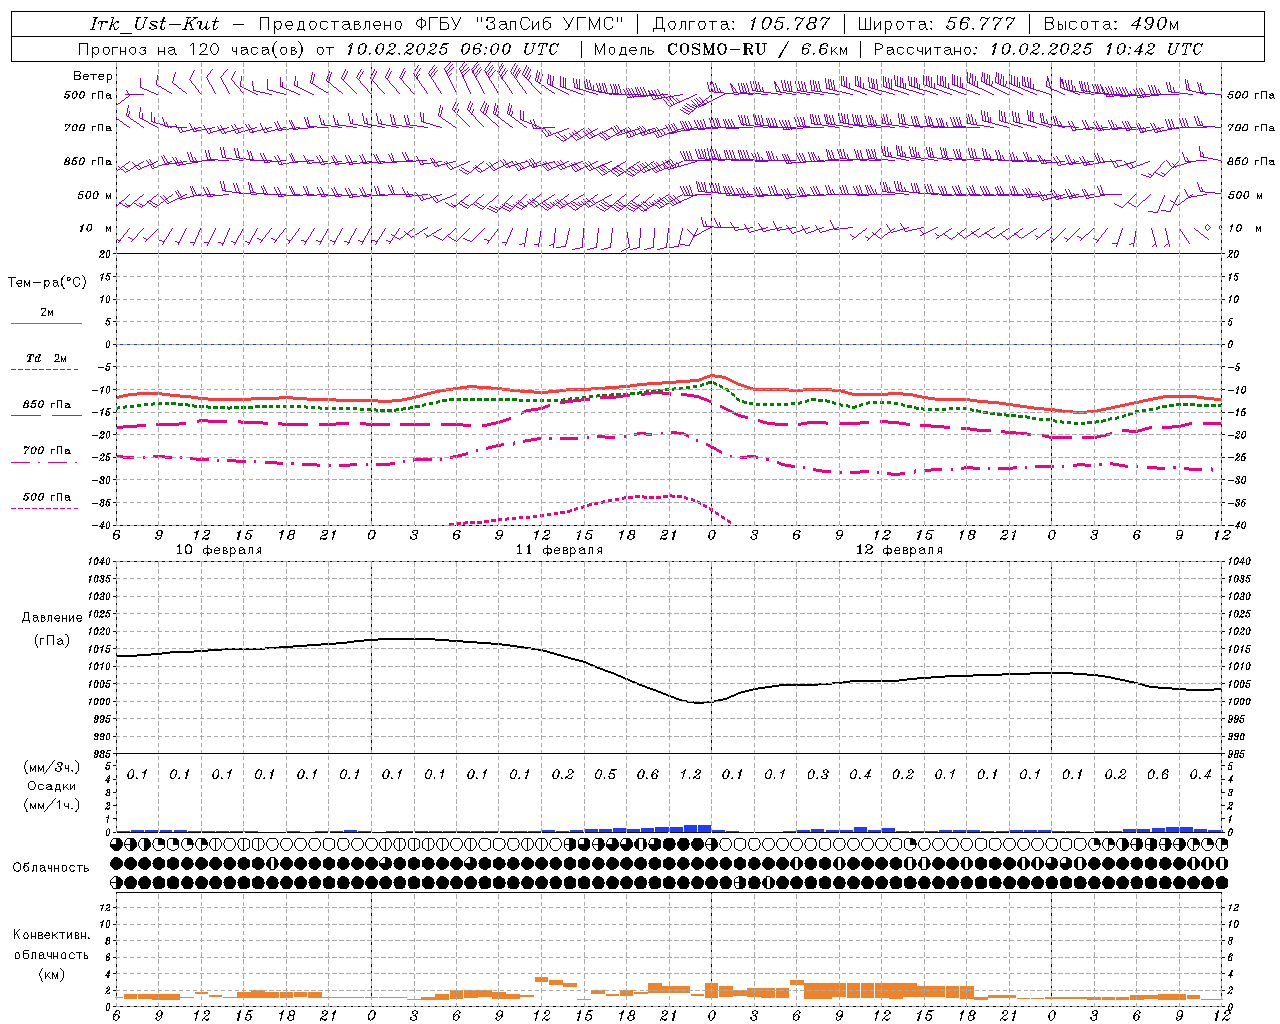Select the 'Модель COSMO-RU / 6.6км' text
The image size is (1280, 1024).
(x=721, y=49)
